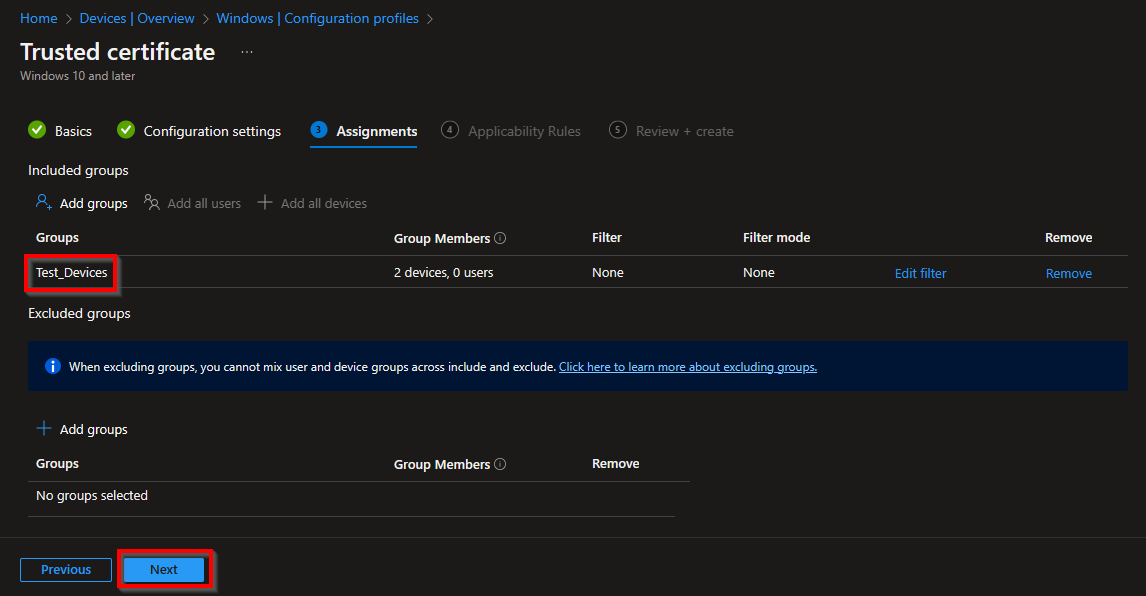Open the Configuration settings tab
The image size is (1146, 596).
[x=210, y=130]
